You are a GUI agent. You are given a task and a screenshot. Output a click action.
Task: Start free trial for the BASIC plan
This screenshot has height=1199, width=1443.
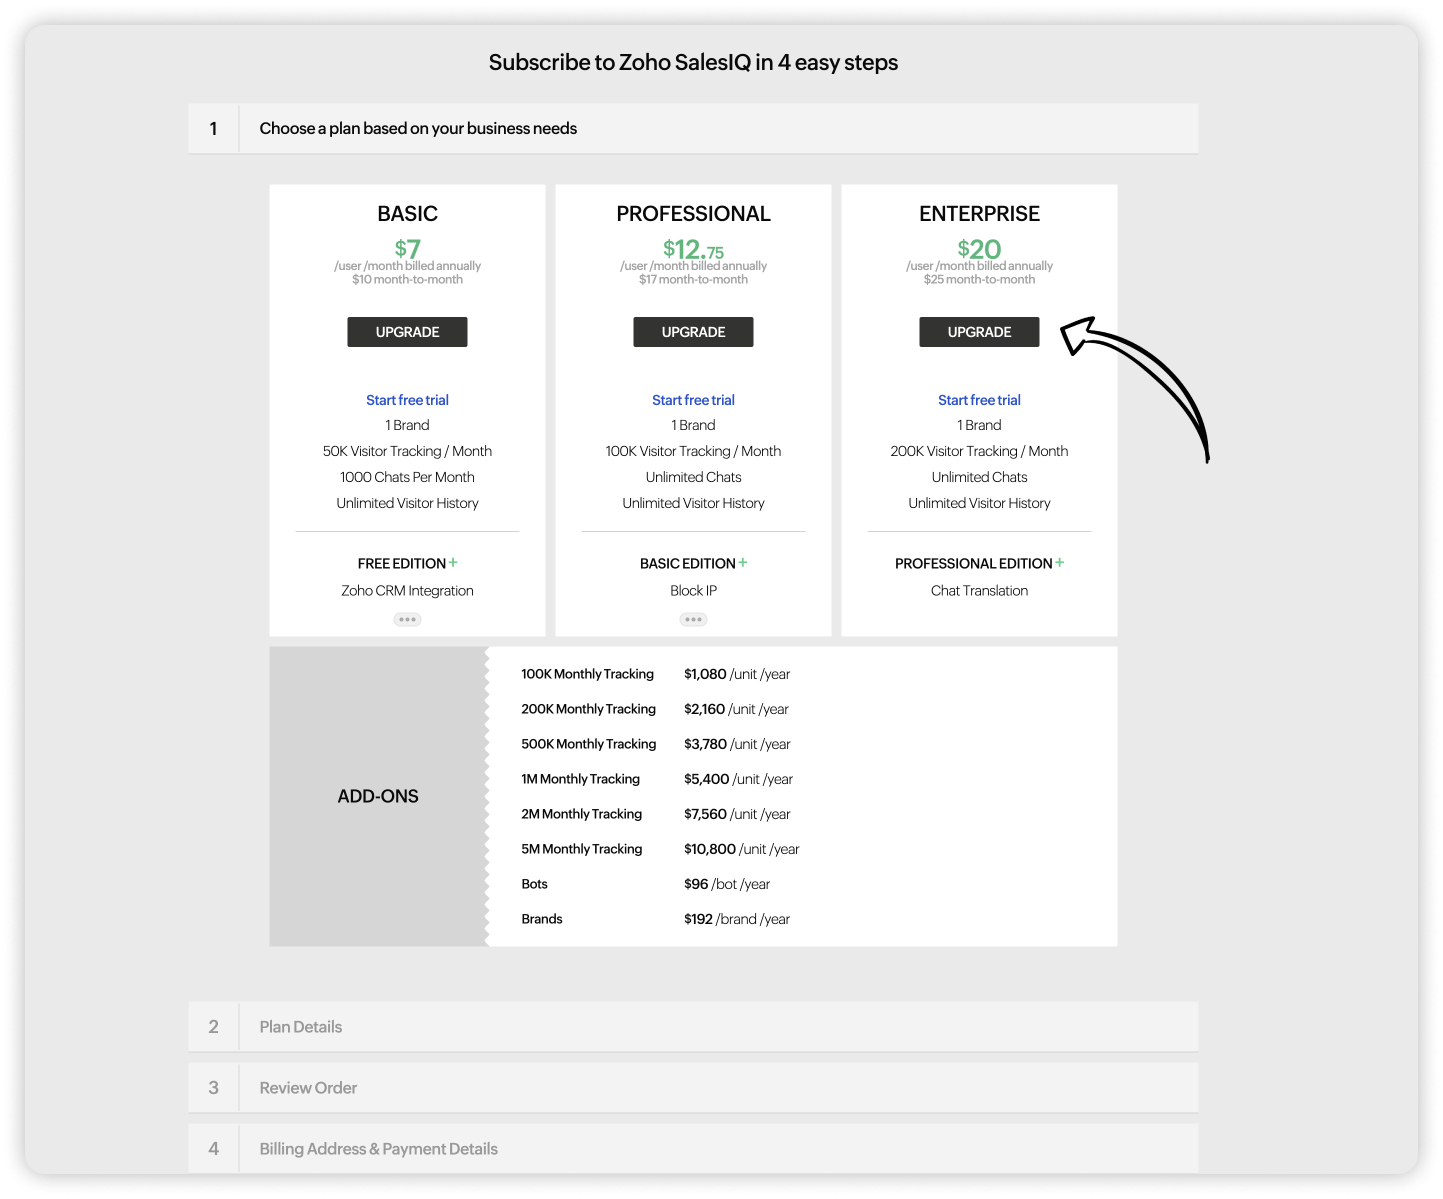tap(407, 400)
